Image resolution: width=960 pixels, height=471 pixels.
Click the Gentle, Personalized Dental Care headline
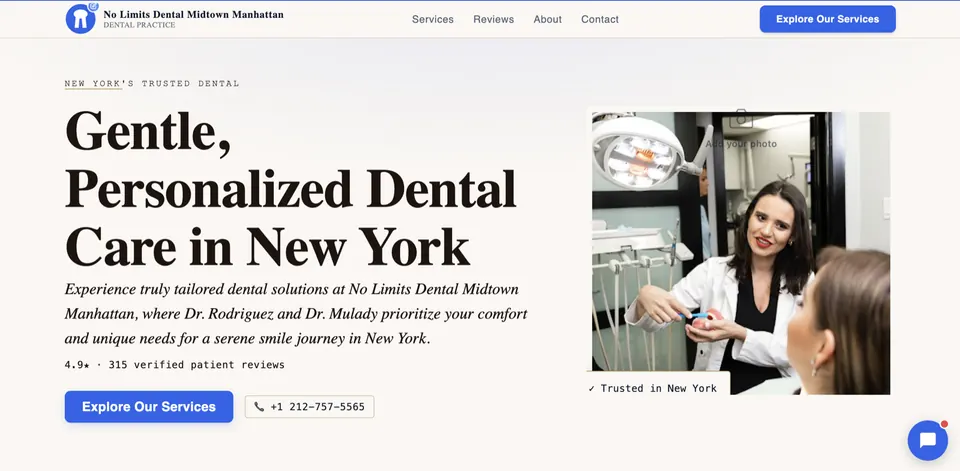[291, 188]
